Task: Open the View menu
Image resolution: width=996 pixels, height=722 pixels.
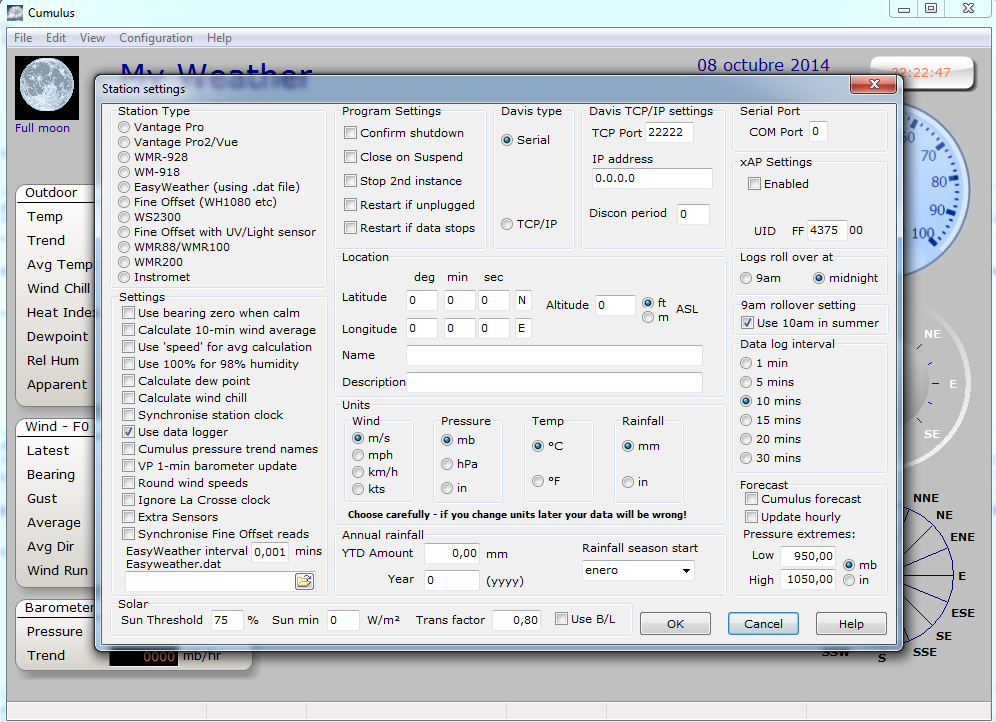Action: (92, 38)
